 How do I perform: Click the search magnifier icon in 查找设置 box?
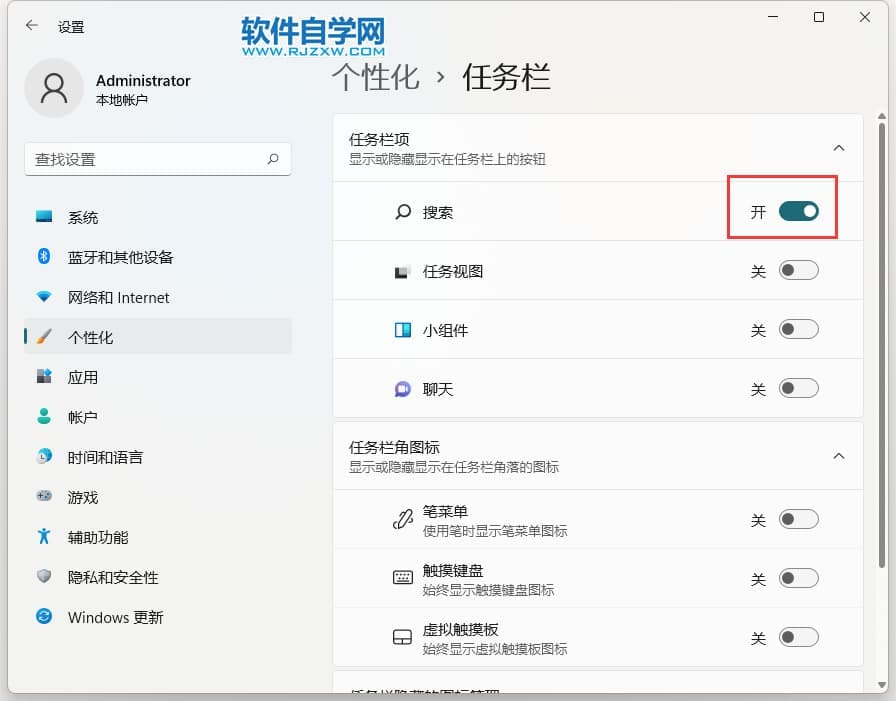273,159
